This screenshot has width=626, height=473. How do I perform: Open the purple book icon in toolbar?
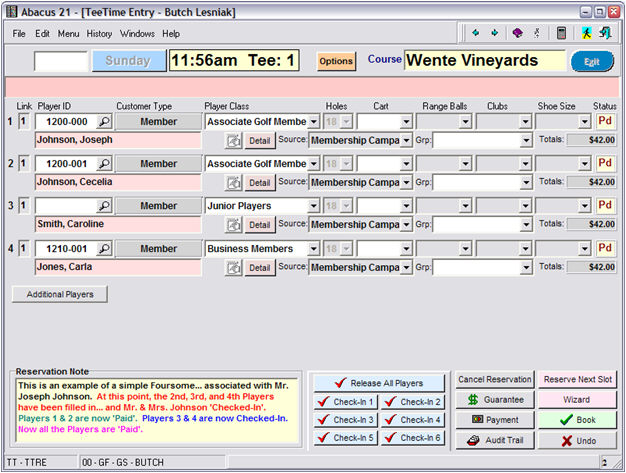517,33
